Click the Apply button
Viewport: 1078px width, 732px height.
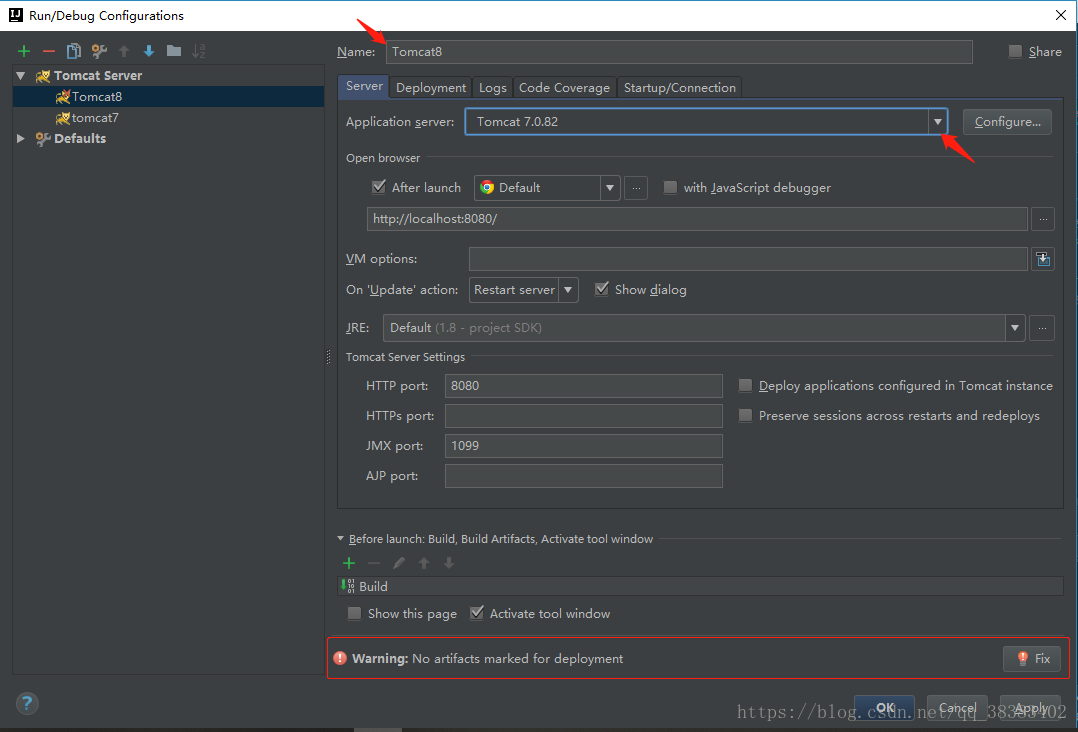pos(1030,707)
